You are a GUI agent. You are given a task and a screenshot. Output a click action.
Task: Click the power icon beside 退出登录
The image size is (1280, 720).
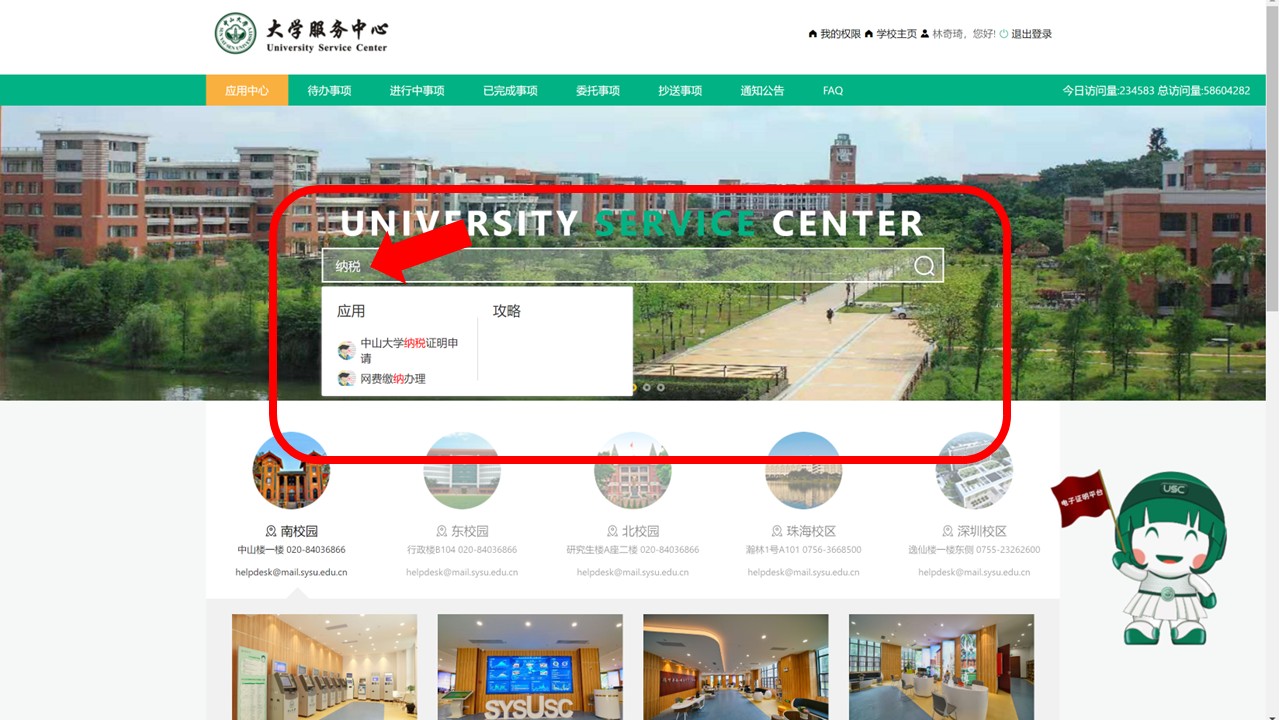pos(1004,34)
